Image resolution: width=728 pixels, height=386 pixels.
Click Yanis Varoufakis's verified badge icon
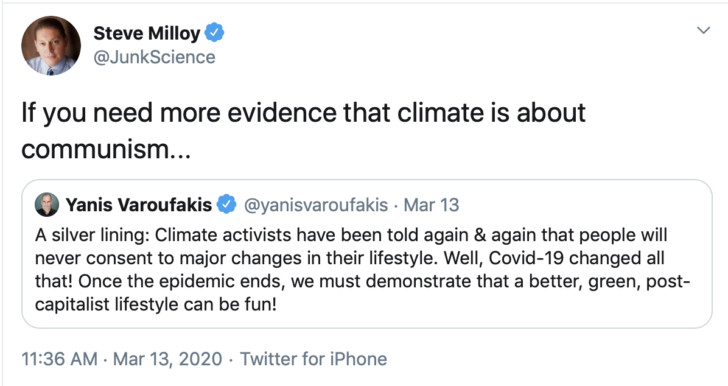[x=227, y=204]
